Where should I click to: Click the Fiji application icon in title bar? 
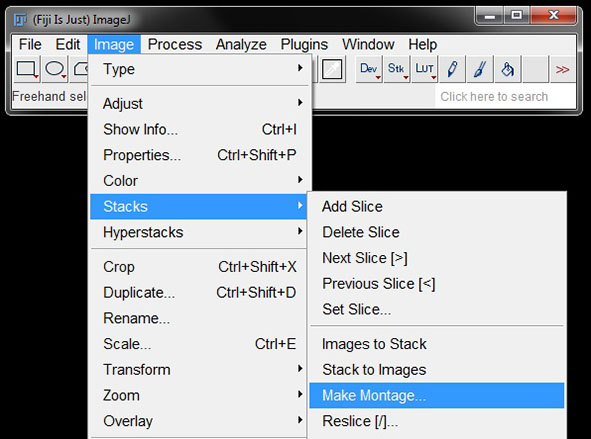[x=20, y=19]
